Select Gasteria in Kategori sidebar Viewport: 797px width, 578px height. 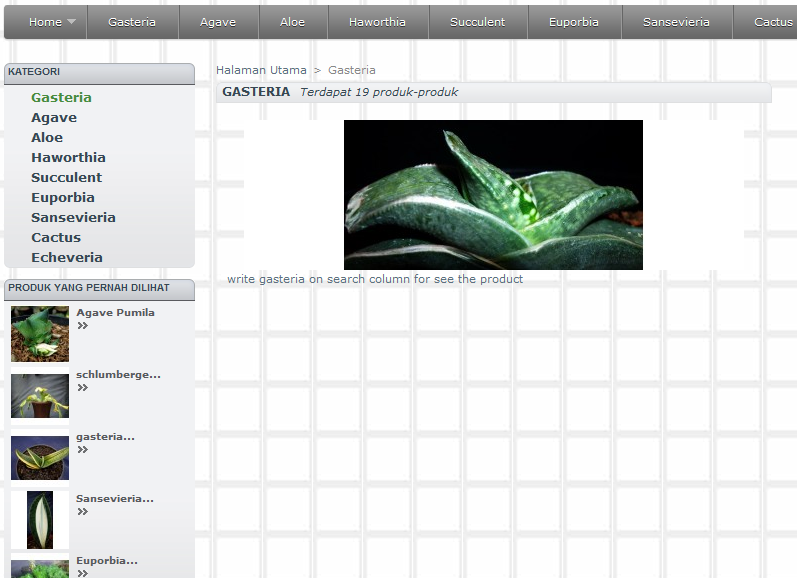tap(62, 97)
